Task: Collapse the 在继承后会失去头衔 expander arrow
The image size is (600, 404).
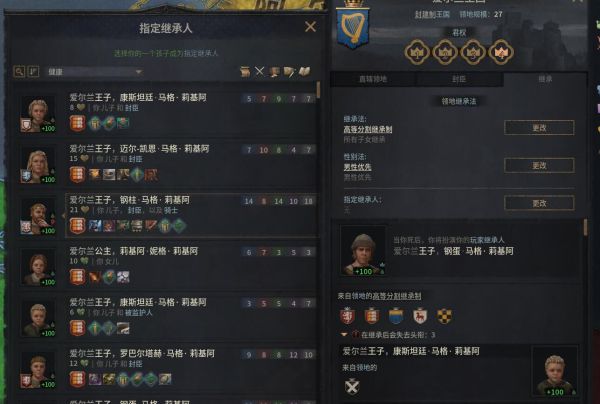Action: click(x=344, y=334)
